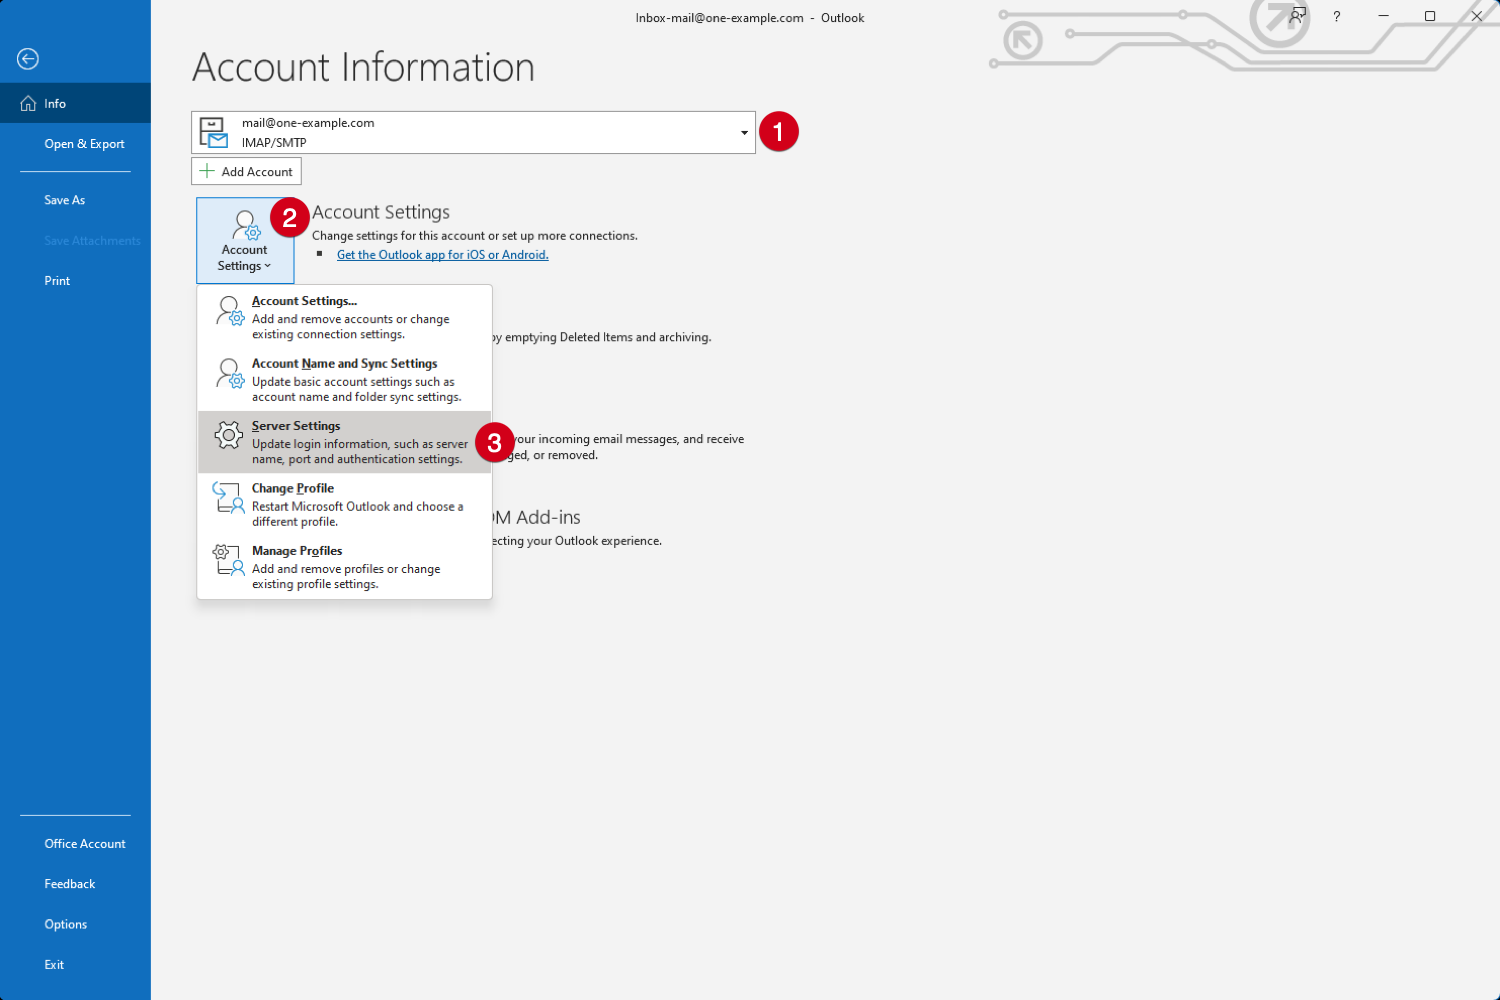Click Get the Outlook app link
Image resolution: width=1500 pixels, height=1000 pixels.
click(442, 255)
